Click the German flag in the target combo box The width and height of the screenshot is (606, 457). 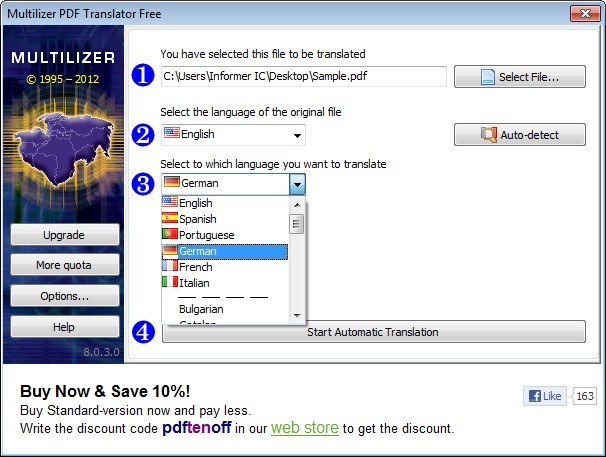pos(172,182)
